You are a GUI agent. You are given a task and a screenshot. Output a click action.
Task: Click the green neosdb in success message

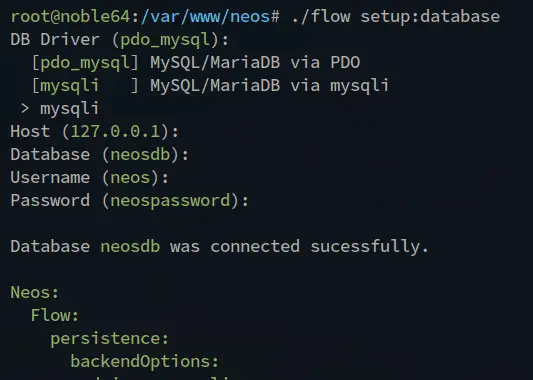coord(130,246)
